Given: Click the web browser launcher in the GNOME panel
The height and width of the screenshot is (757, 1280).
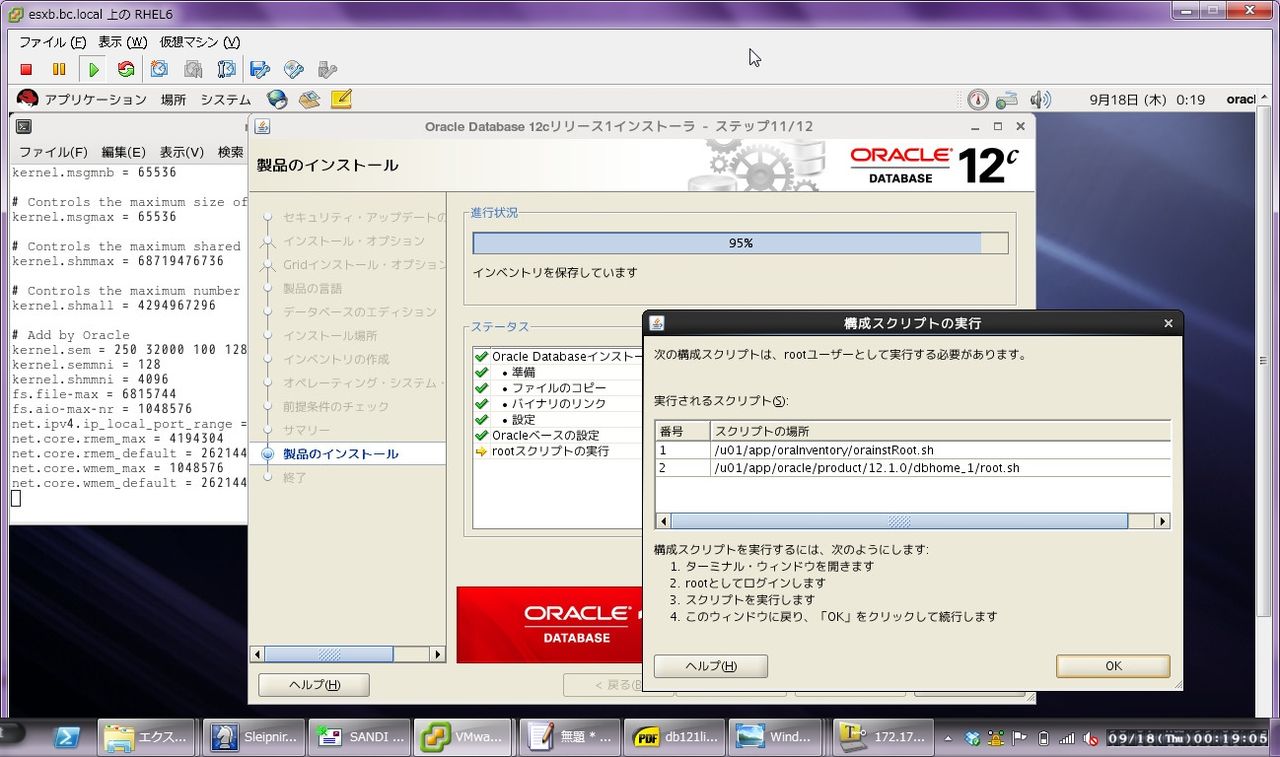Looking at the screenshot, I should 277,99.
